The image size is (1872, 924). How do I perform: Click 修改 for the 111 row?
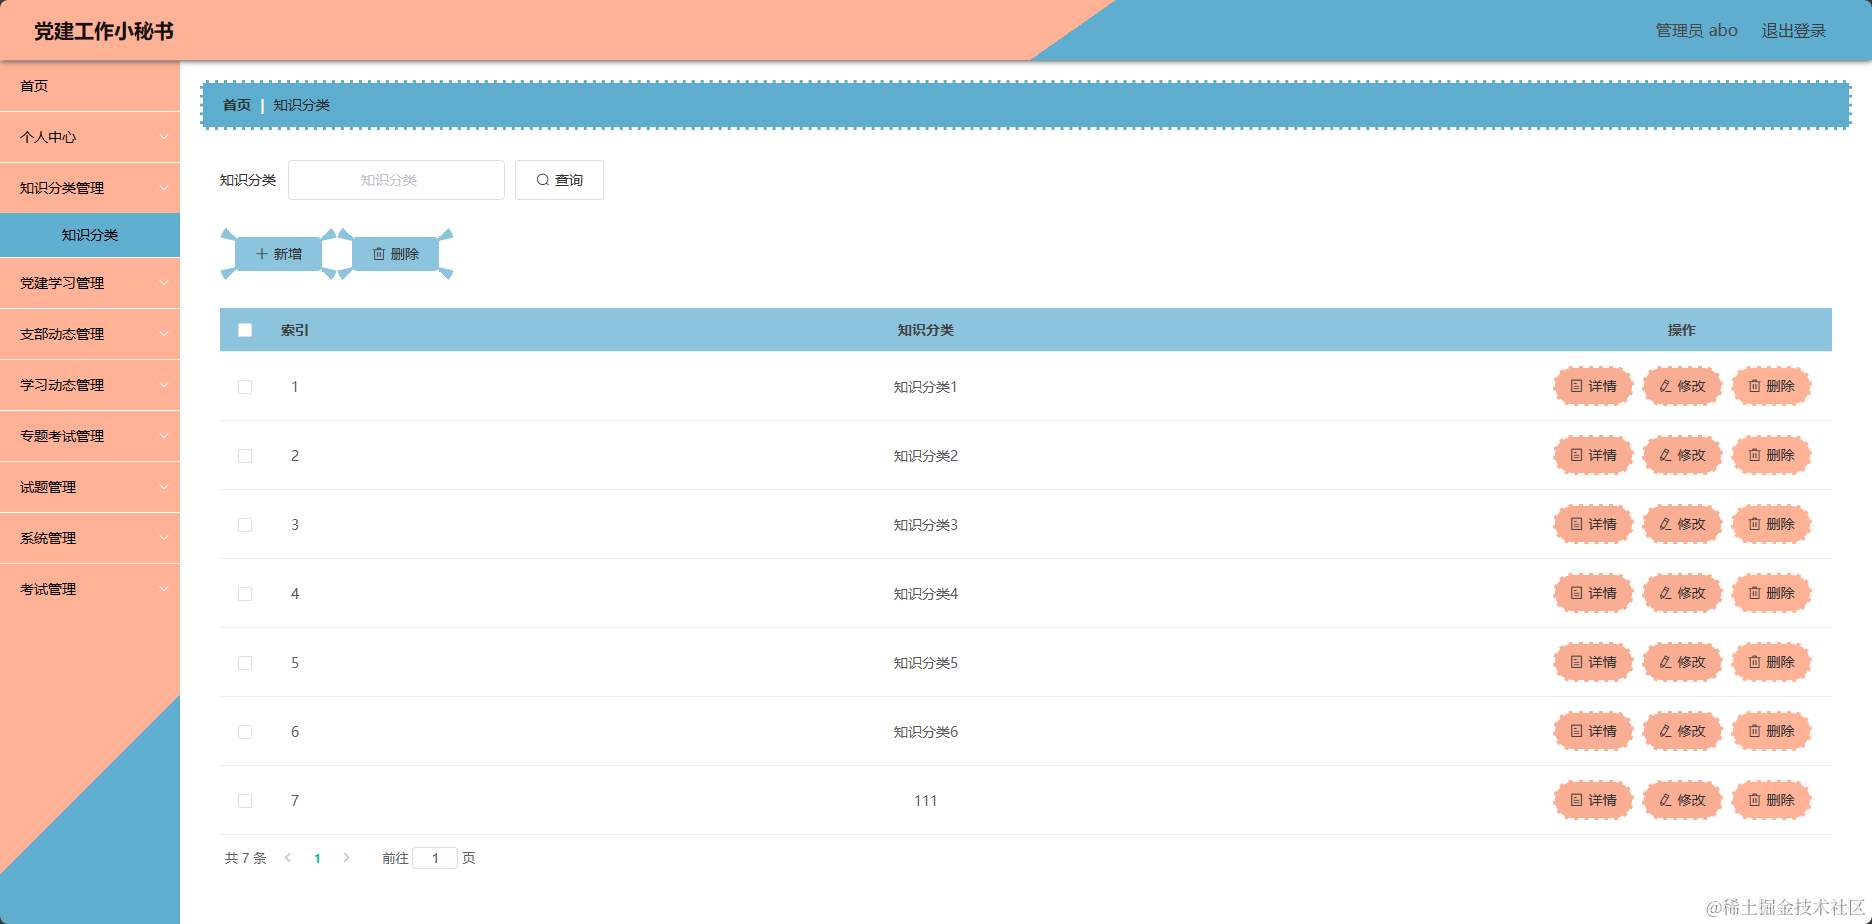1682,800
